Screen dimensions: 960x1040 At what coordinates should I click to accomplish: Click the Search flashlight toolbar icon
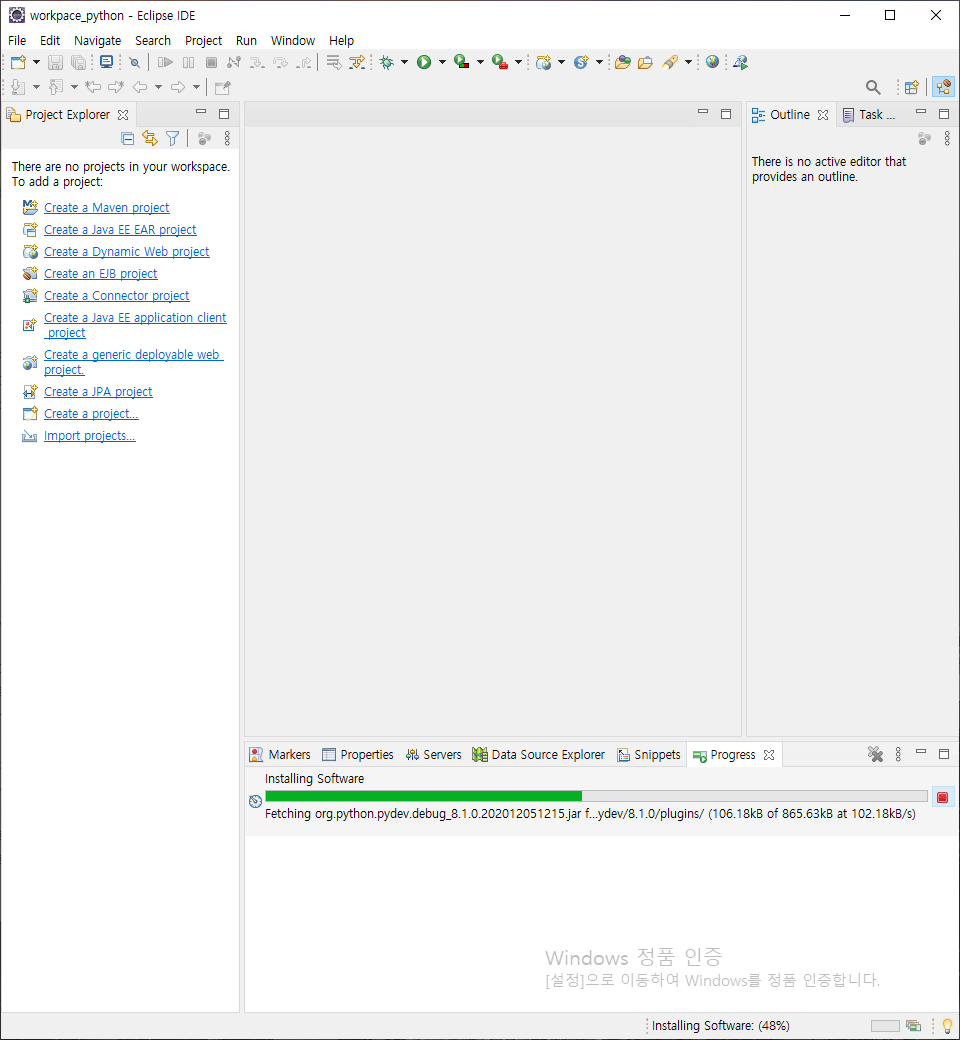pos(670,62)
